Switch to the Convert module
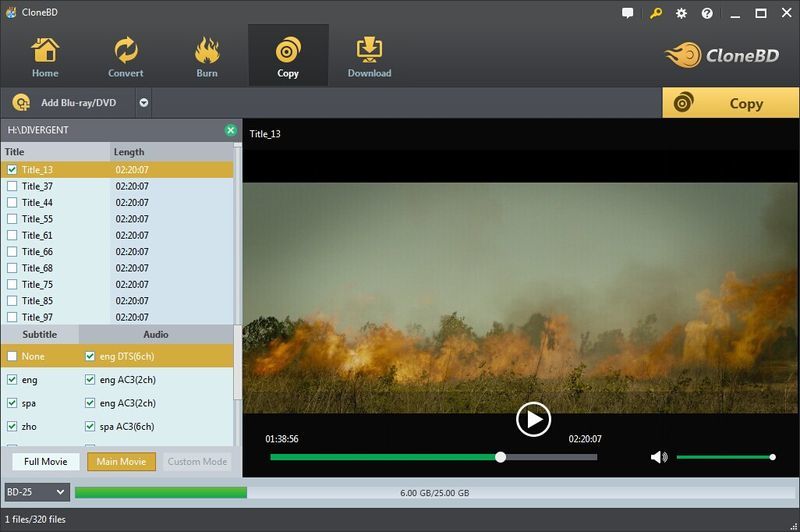This screenshot has width=800, height=532. (126, 57)
